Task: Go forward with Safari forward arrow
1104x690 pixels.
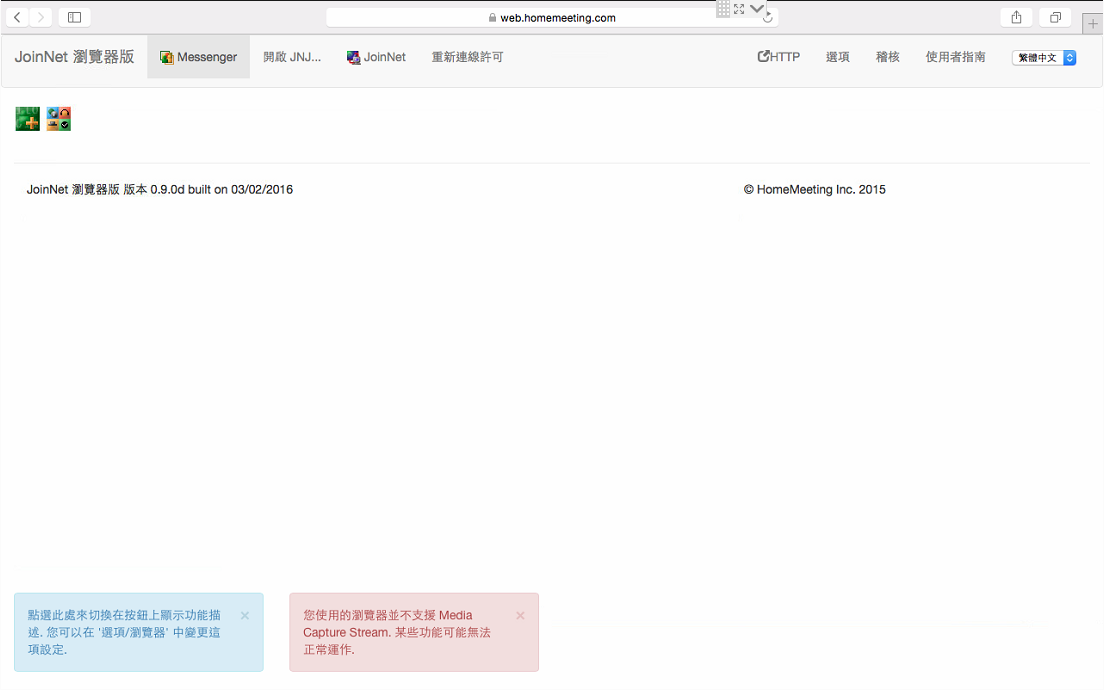Action: [x=41, y=17]
